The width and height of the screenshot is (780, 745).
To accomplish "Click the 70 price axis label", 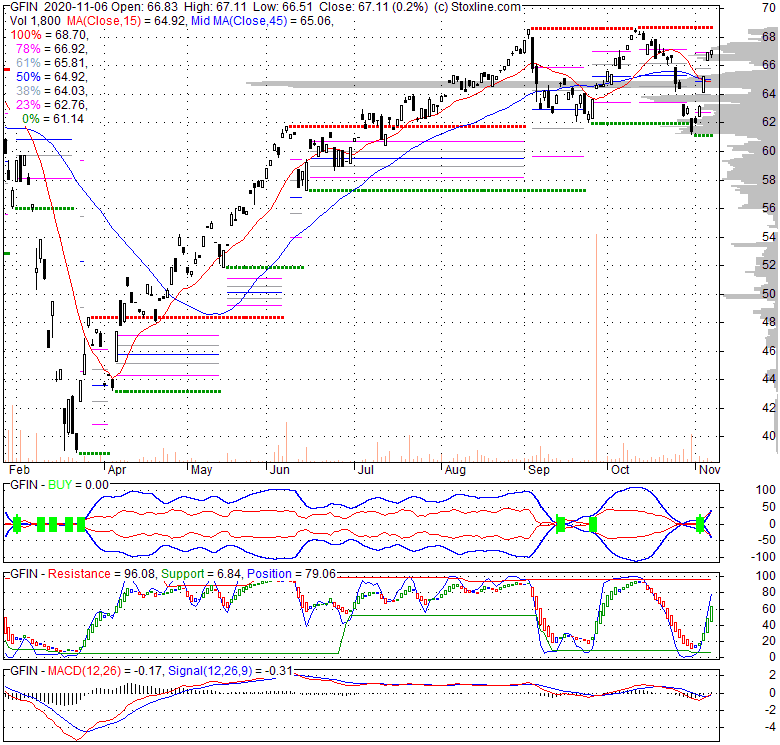I will click(769, 7).
